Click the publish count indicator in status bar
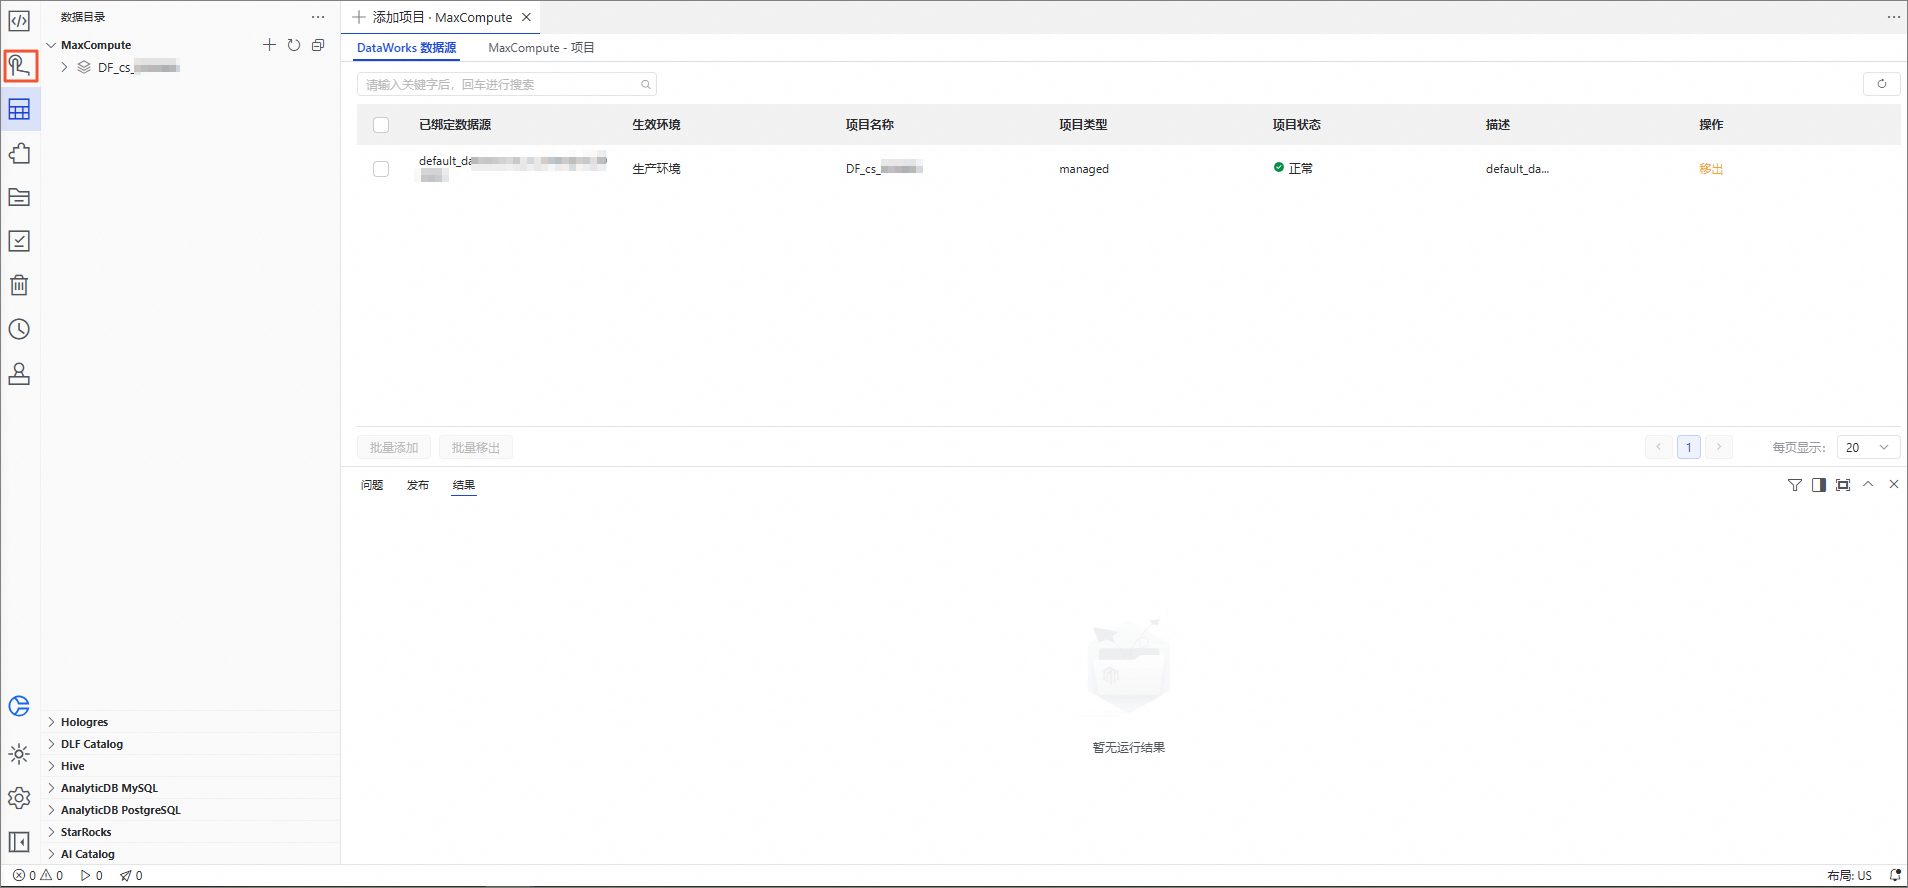The height and width of the screenshot is (888, 1908). [131, 875]
